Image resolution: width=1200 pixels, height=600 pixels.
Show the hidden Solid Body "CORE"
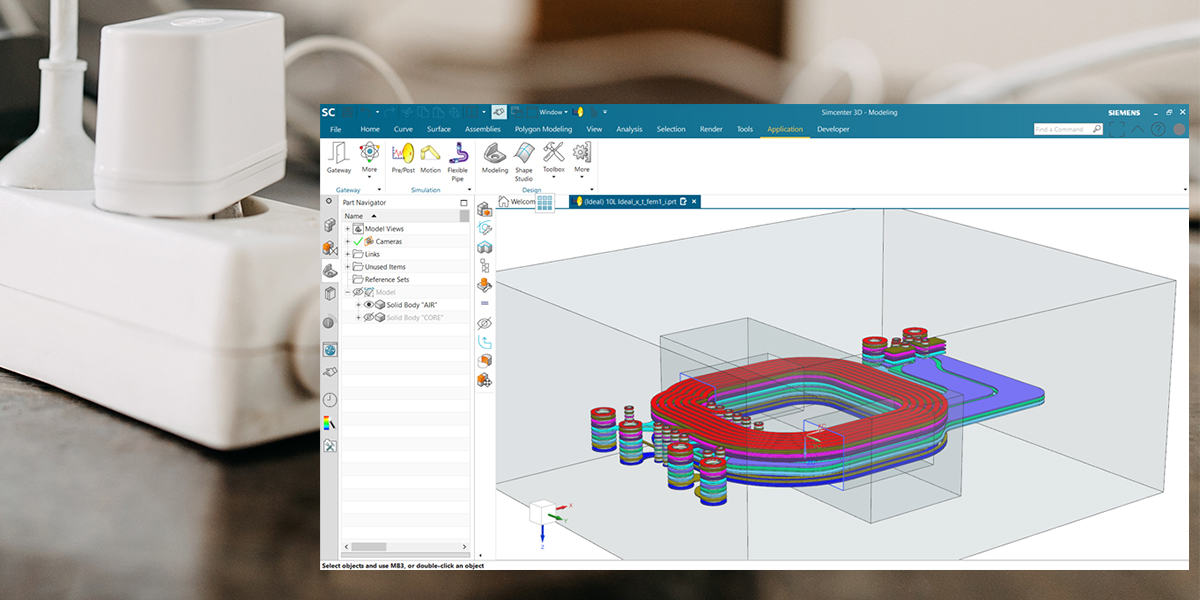tap(368, 318)
